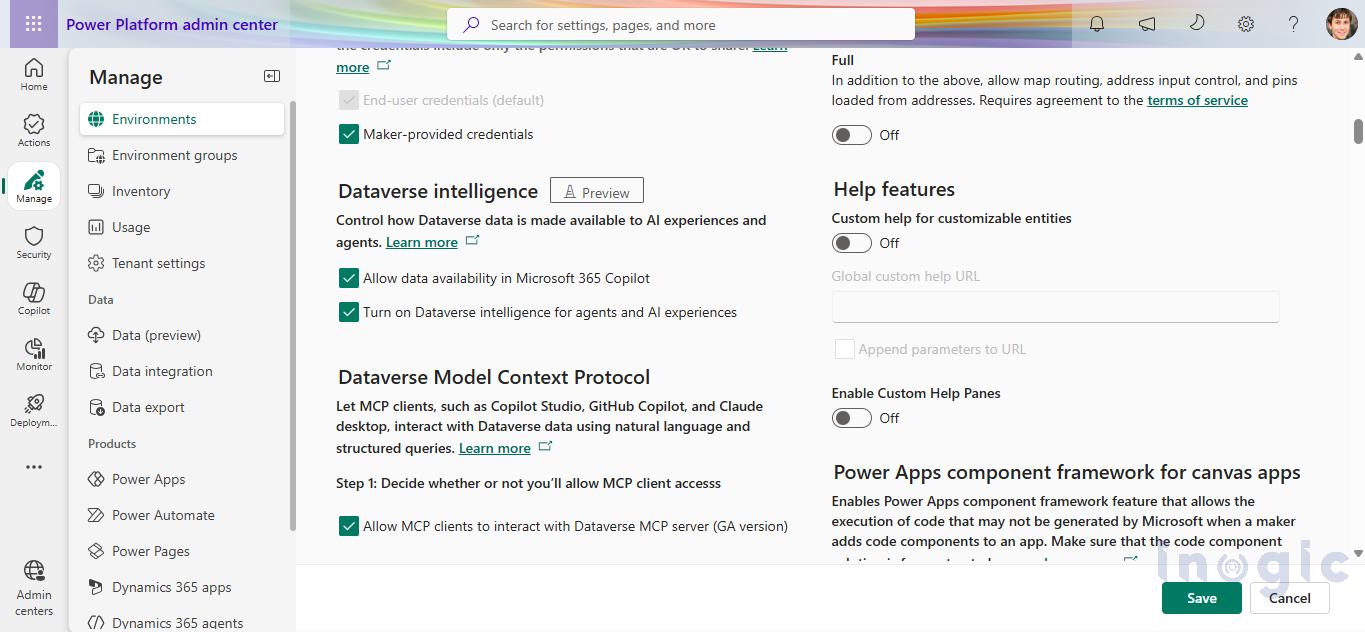Click the page vertical scrollbar thumb
1365x632 pixels.
click(x=1358, y=131)
